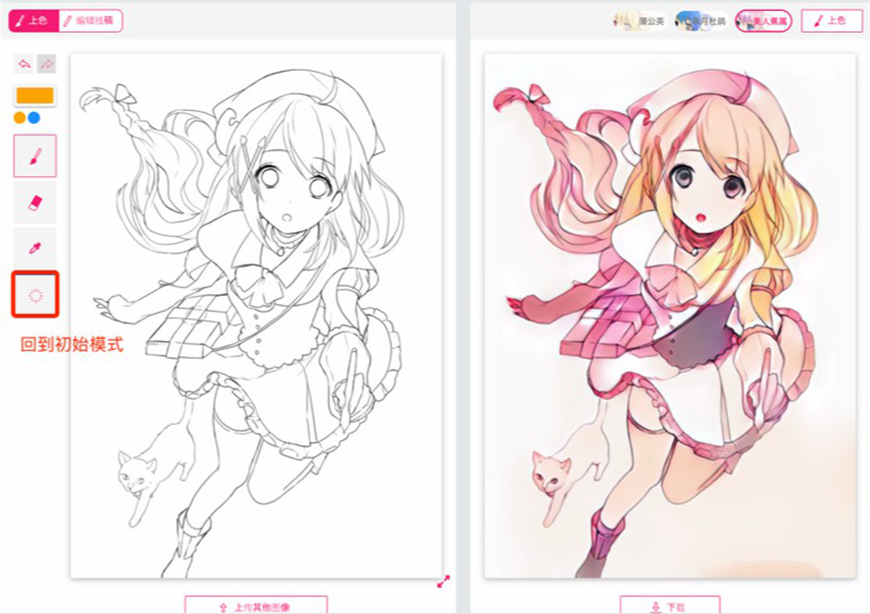870x614 pixels.
Task: Choose the small orange color dot
Action: 20,118
